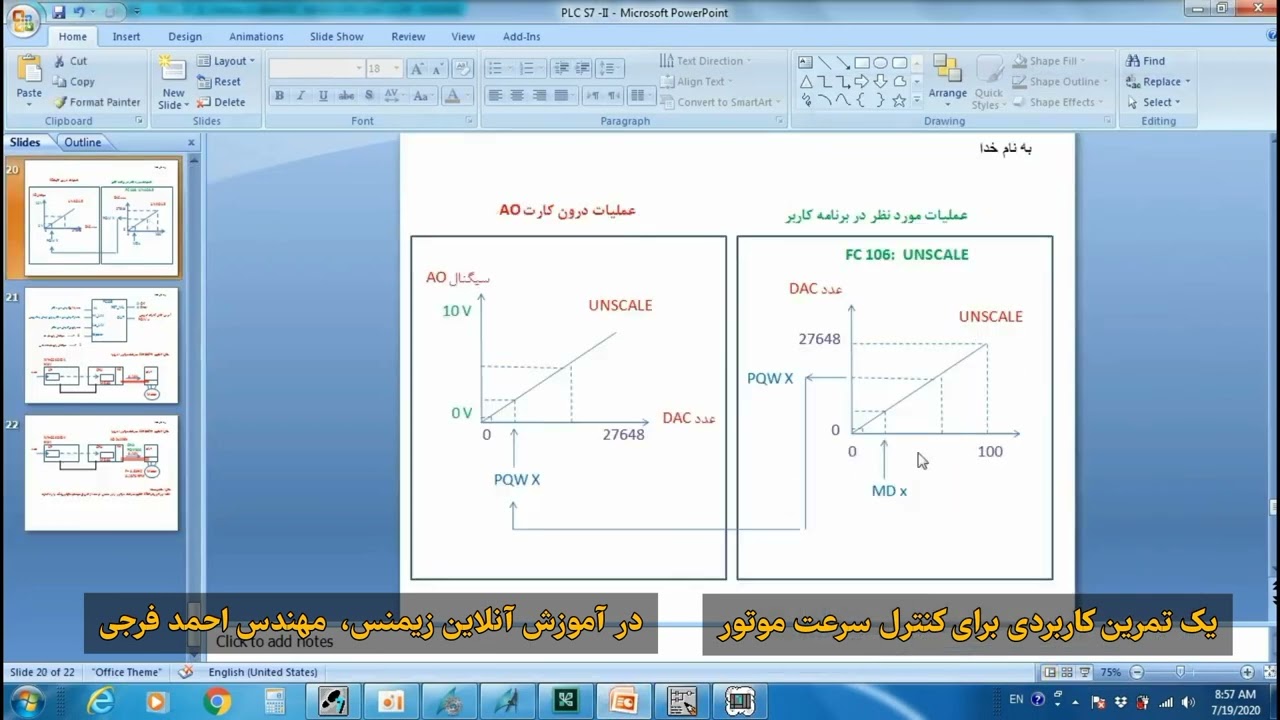
Task: Insert a New Slide
Action: [x=173, y=82]
